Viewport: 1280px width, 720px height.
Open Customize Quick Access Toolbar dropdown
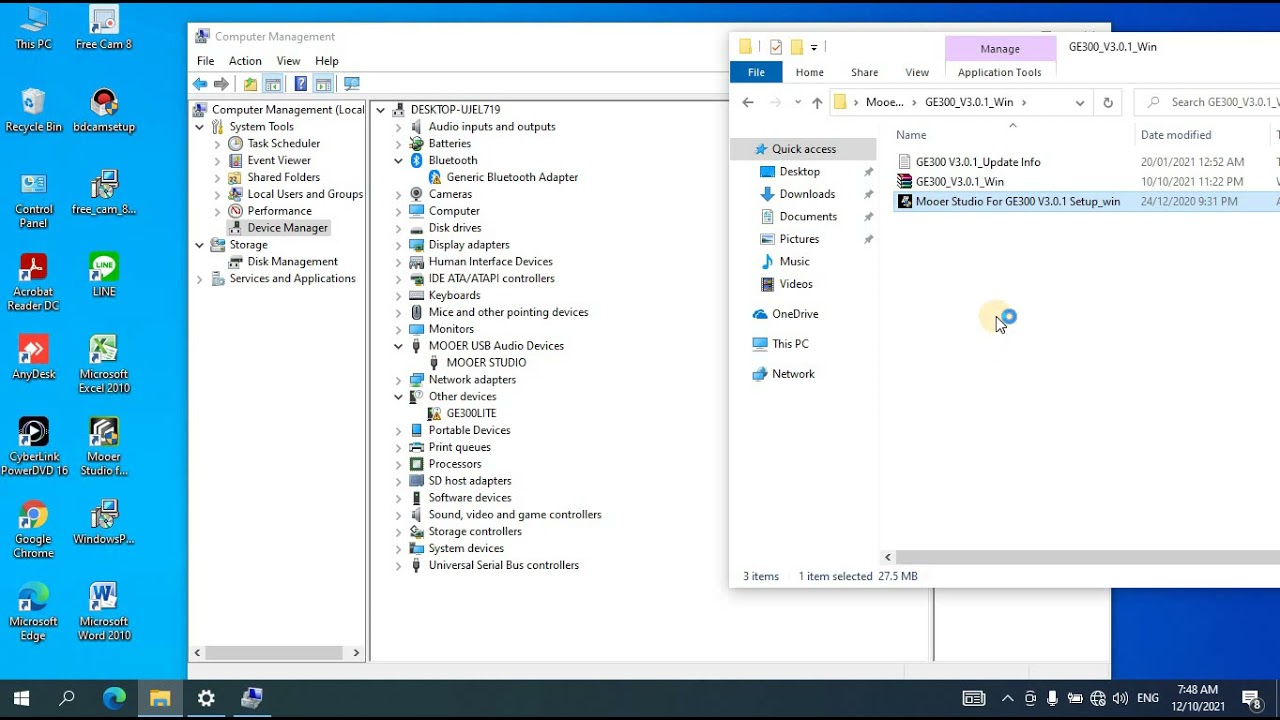tap(814, 47)
